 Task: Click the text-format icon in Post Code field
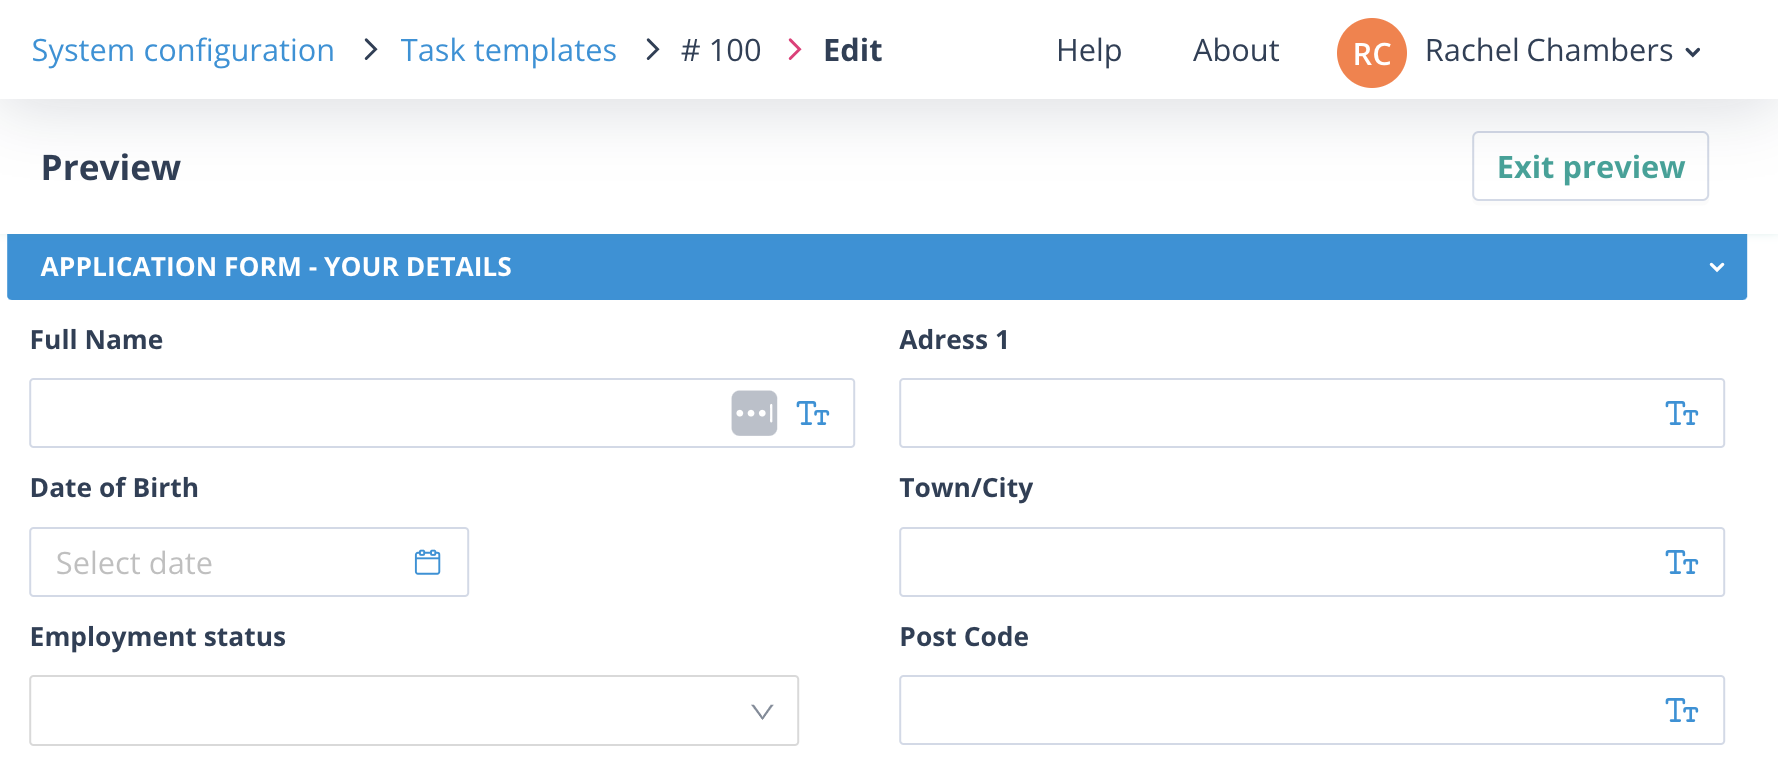coord(1682,710)
